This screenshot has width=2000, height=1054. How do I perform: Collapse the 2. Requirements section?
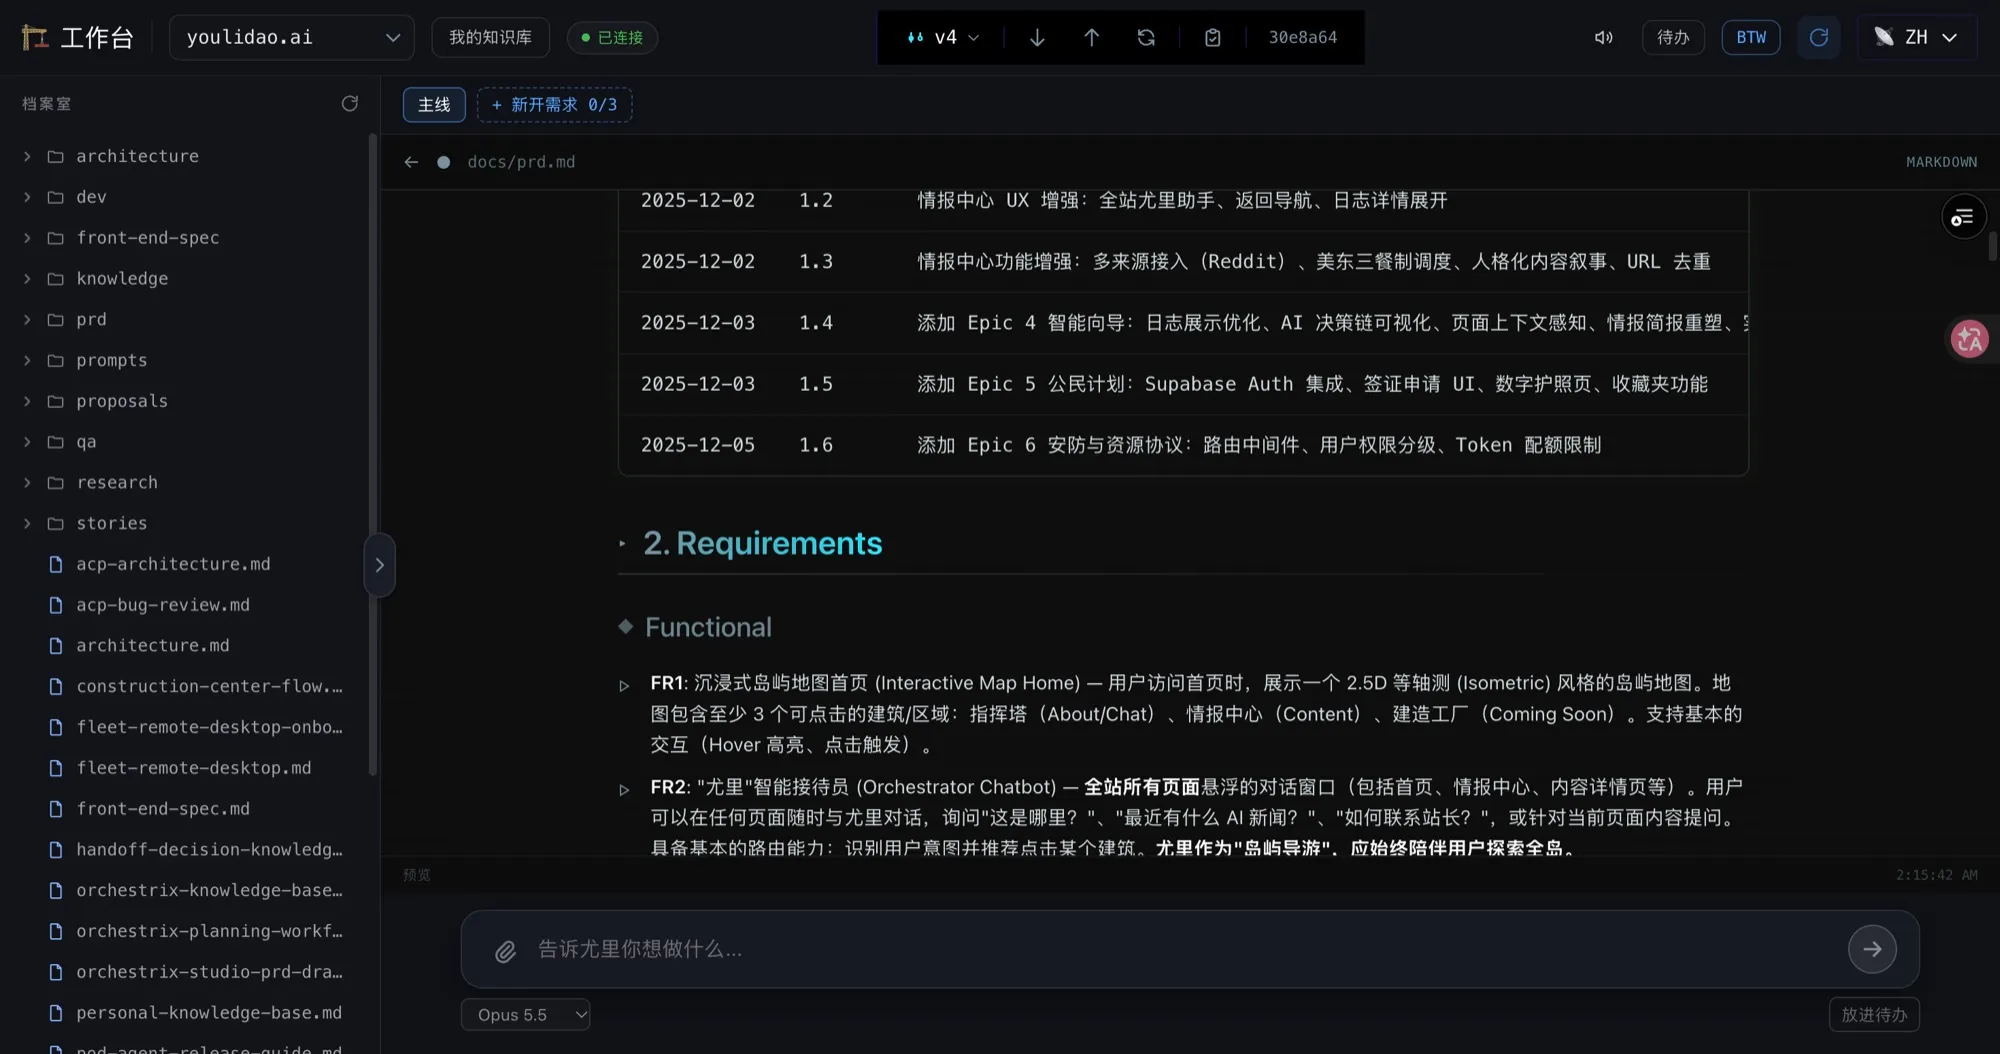[622, 544]
